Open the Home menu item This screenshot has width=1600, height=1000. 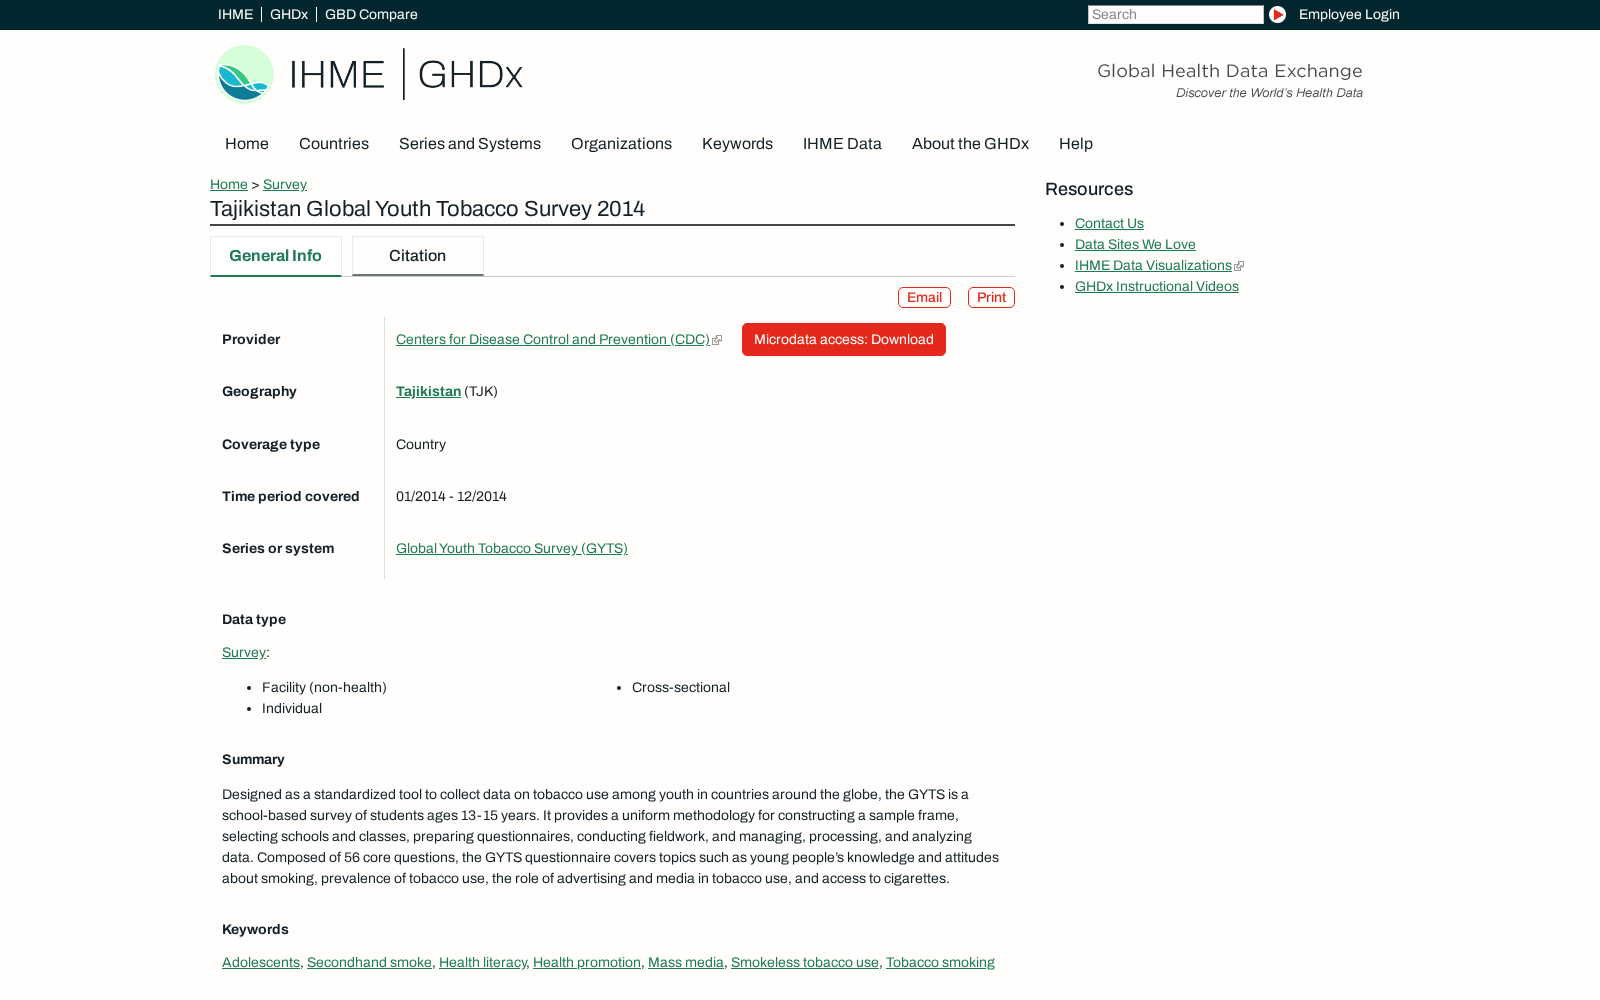point(247,143)
